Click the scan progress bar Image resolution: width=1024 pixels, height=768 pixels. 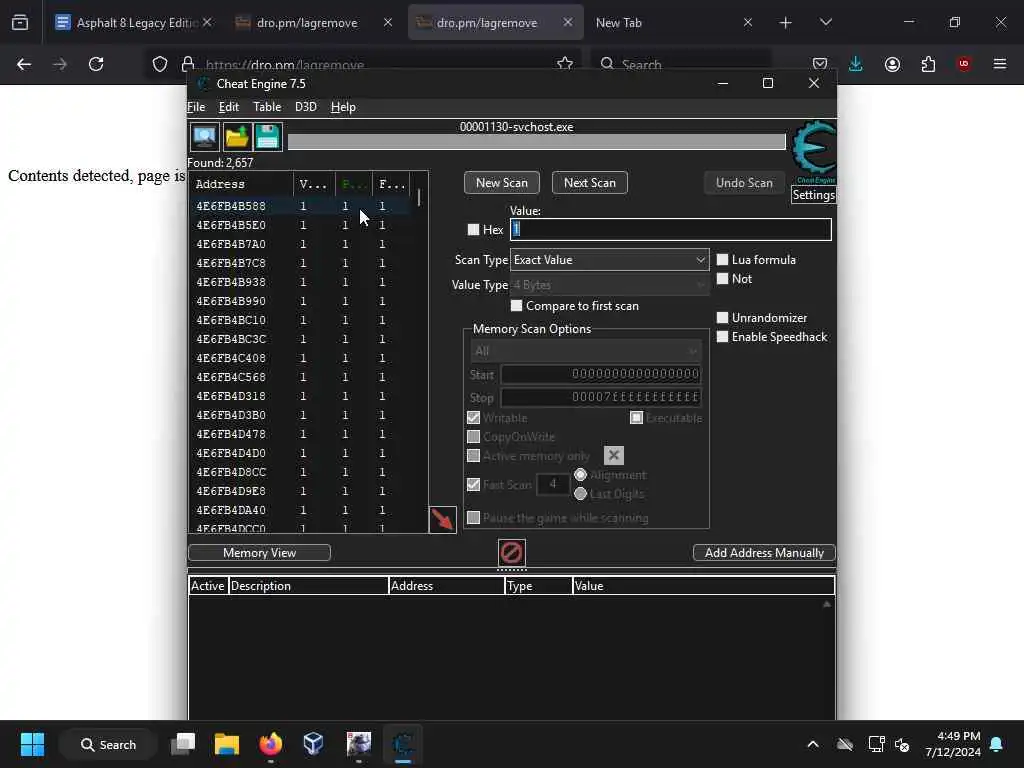pyautogui.click(x=537, y=142)
